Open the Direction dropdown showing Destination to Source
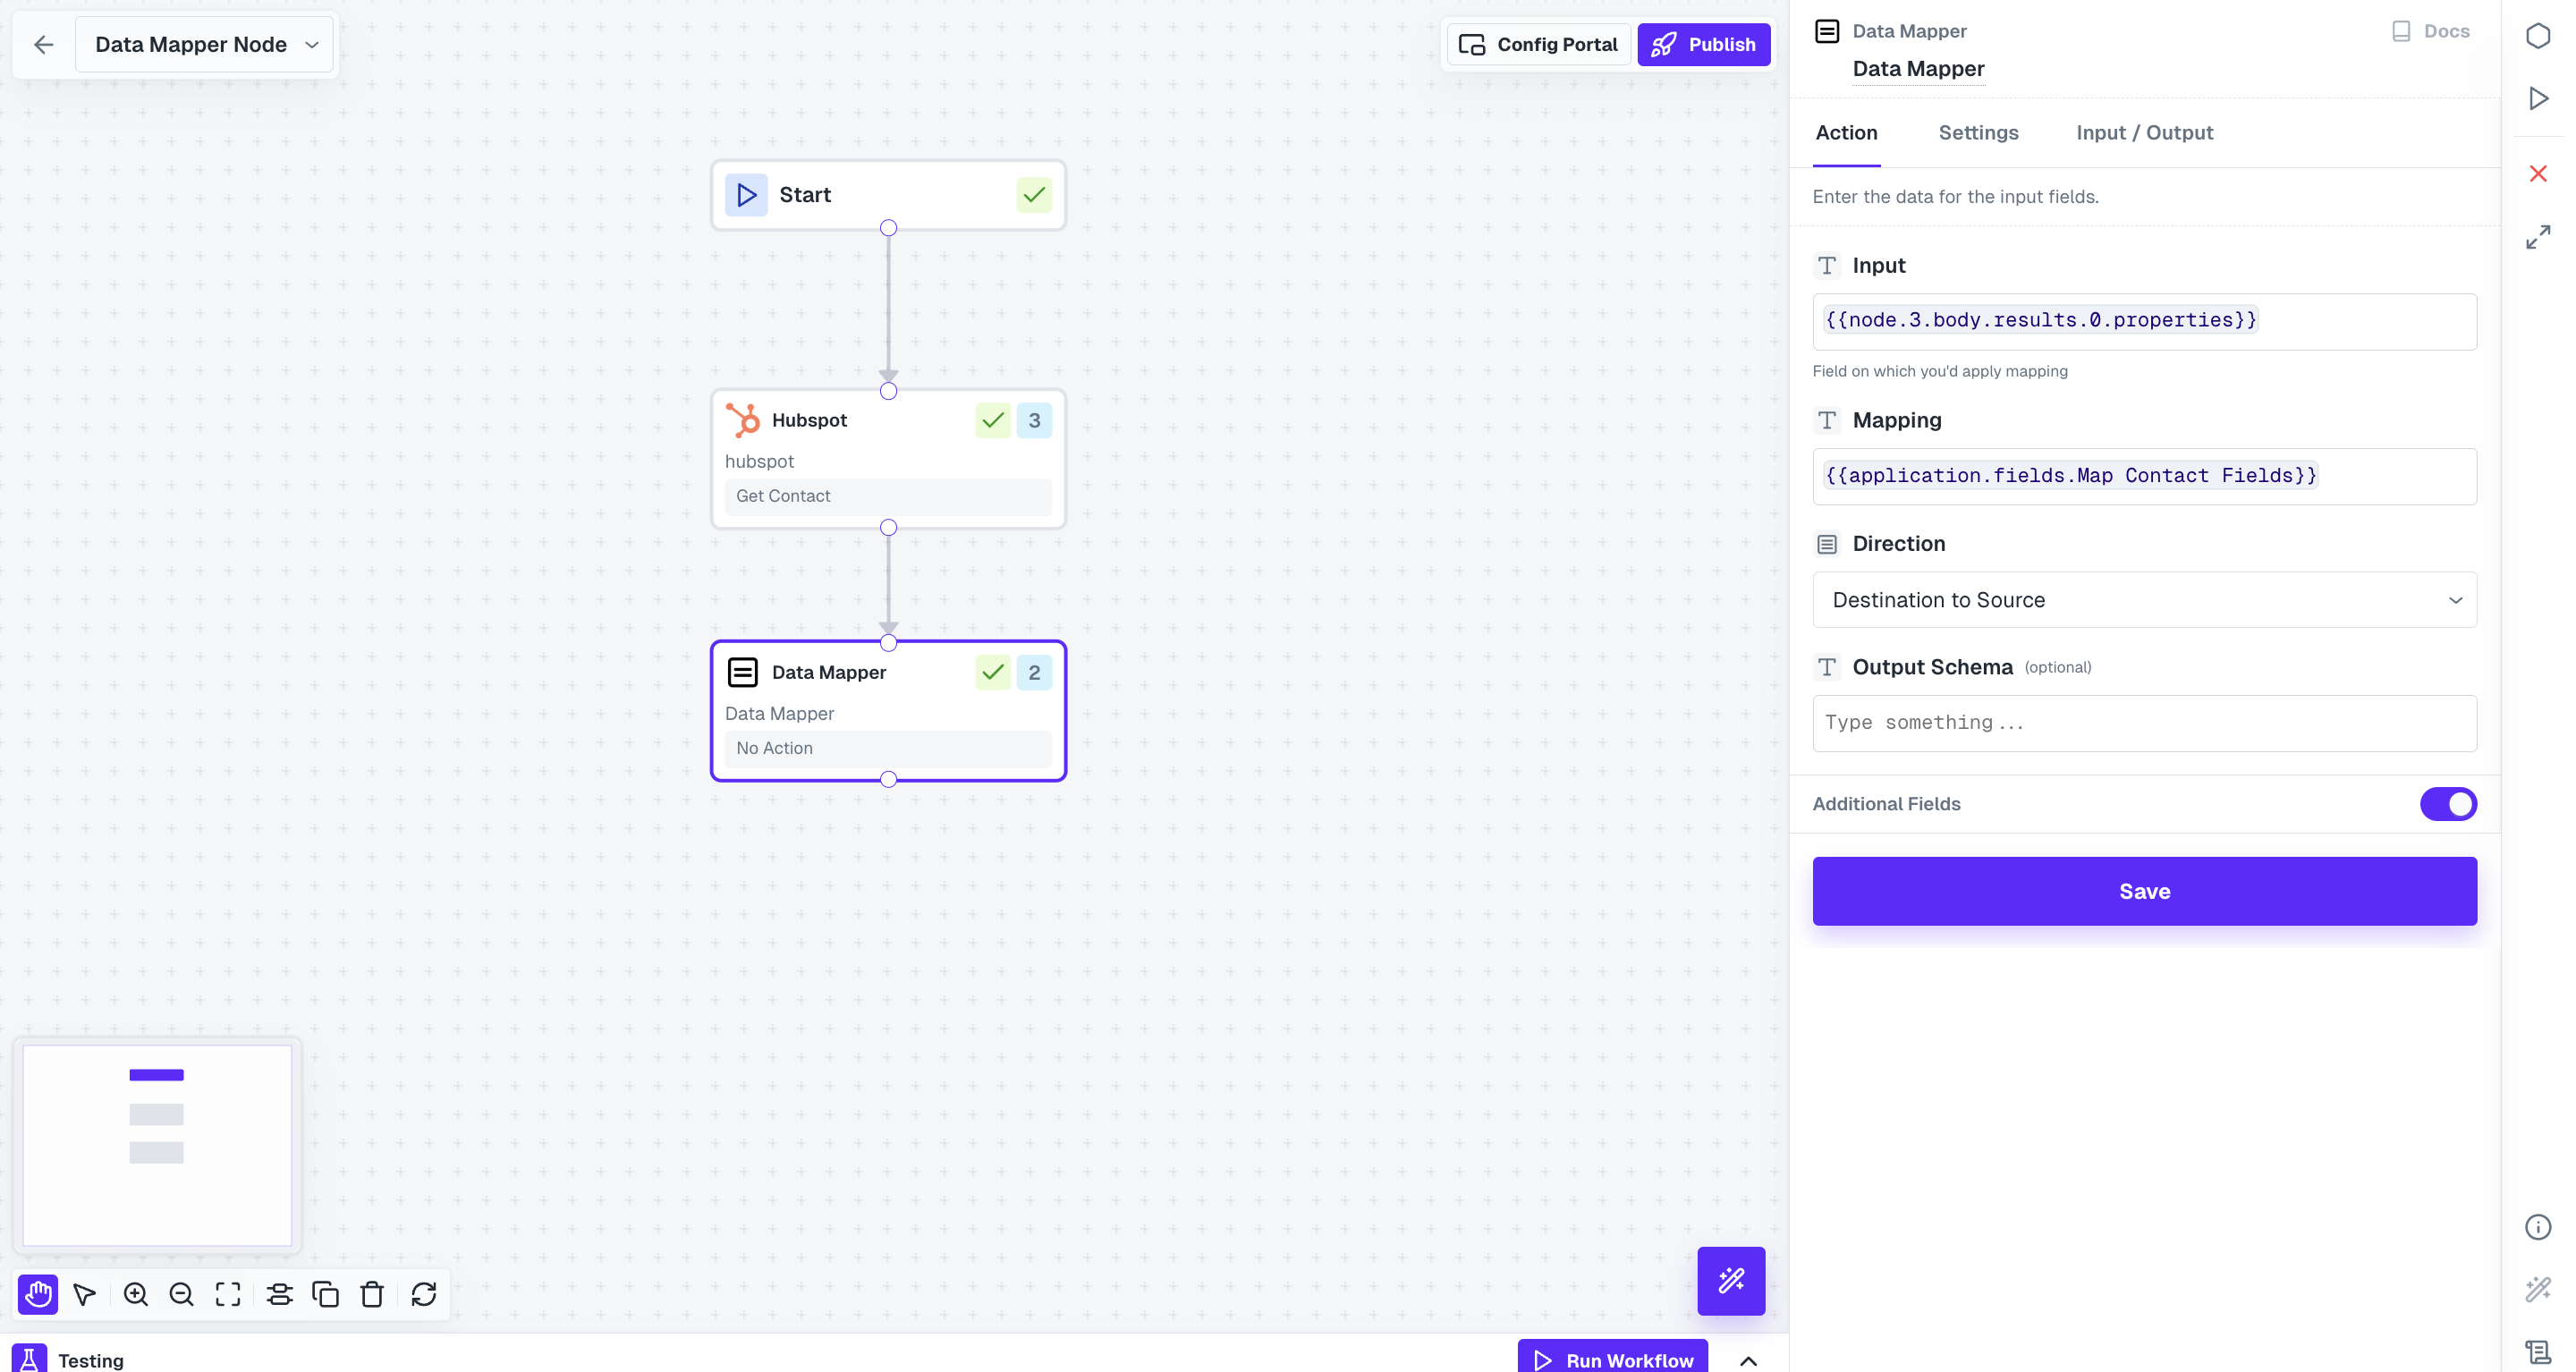This screenshot has height=1372, width=2576. click(2144, 600)
